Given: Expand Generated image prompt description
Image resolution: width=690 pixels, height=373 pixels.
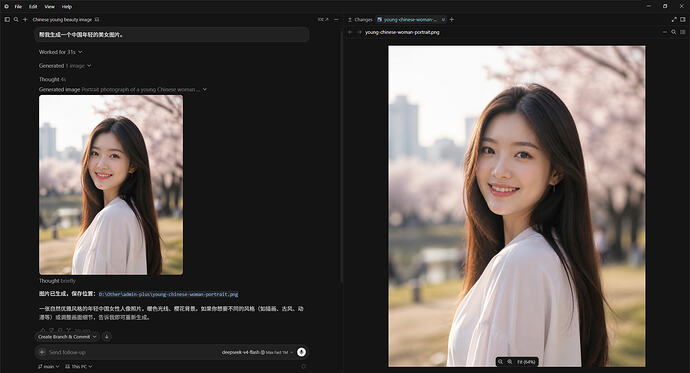Looking at the screenshot, I should pos(122,89).
